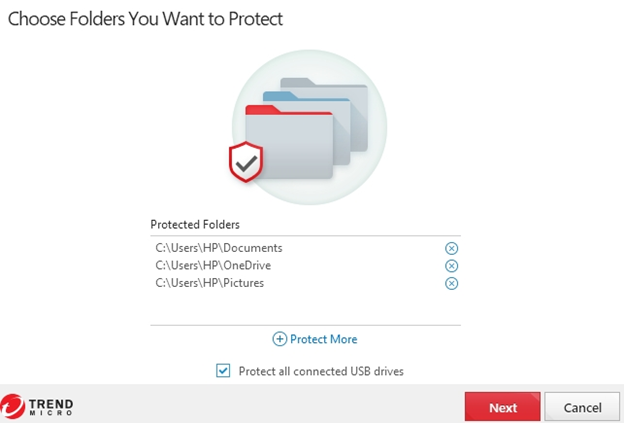Screen dimensions: 624x423
Task: Uncheck Protect all connected USB drives checkbox
Action: click(x=223, y=370)
